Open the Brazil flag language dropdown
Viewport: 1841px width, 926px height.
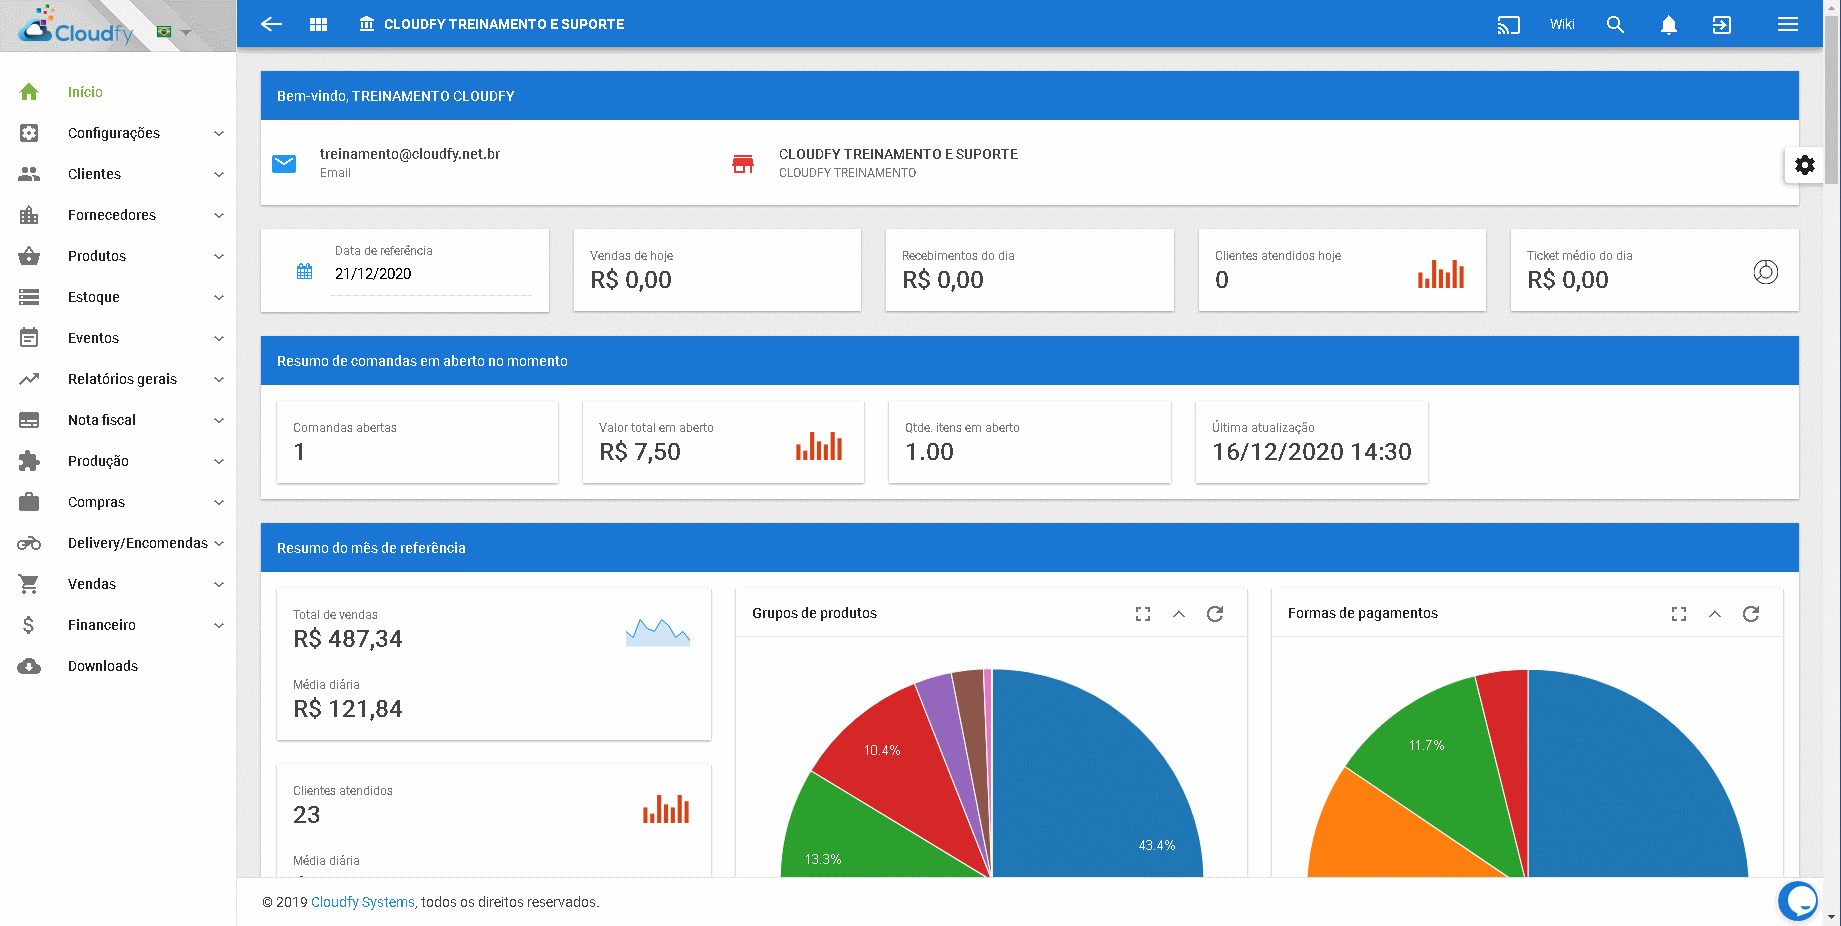(x=174, y=32)
